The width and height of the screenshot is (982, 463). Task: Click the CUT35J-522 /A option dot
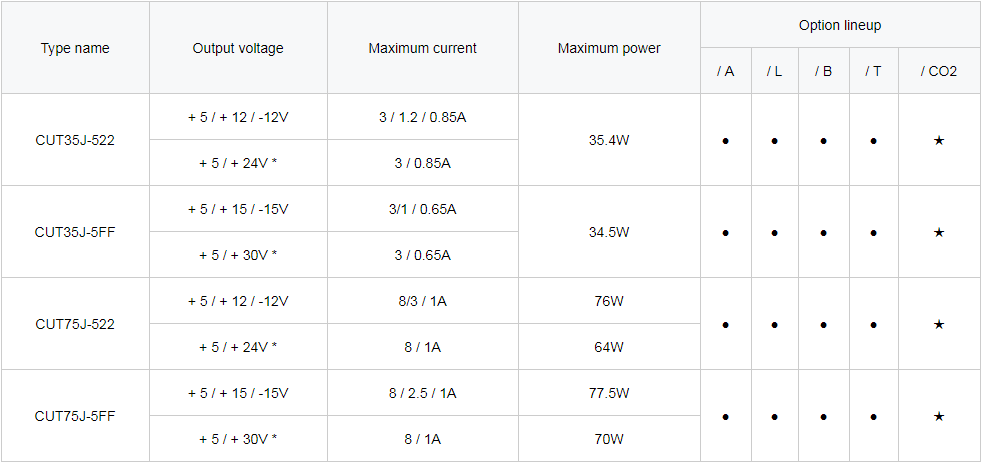[x=725, y=141]
